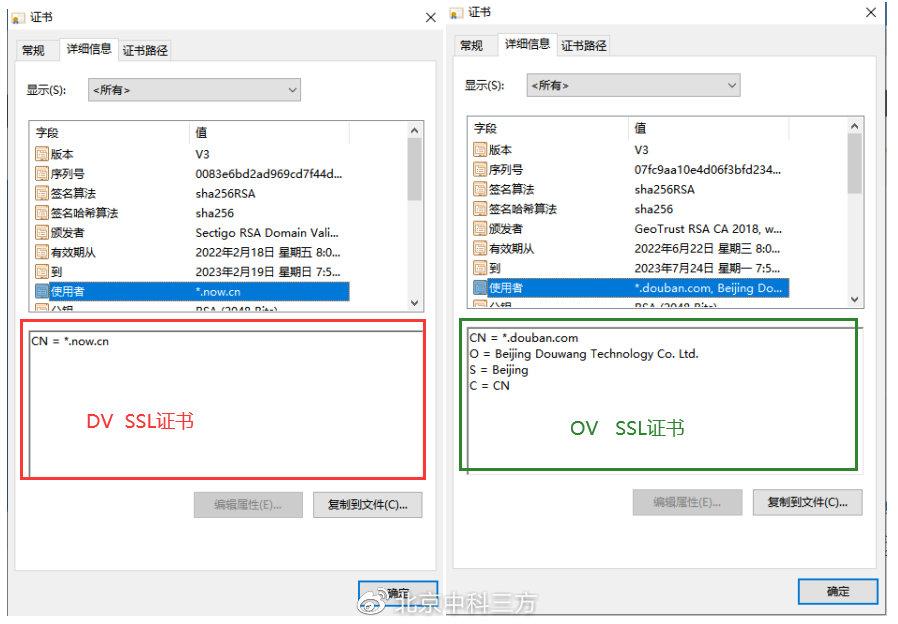Image resolution: width=898 pixels, height=624 pixels.
Task: Select value 2022年2月18日 in left list
Action: click(x=268, y=252)
